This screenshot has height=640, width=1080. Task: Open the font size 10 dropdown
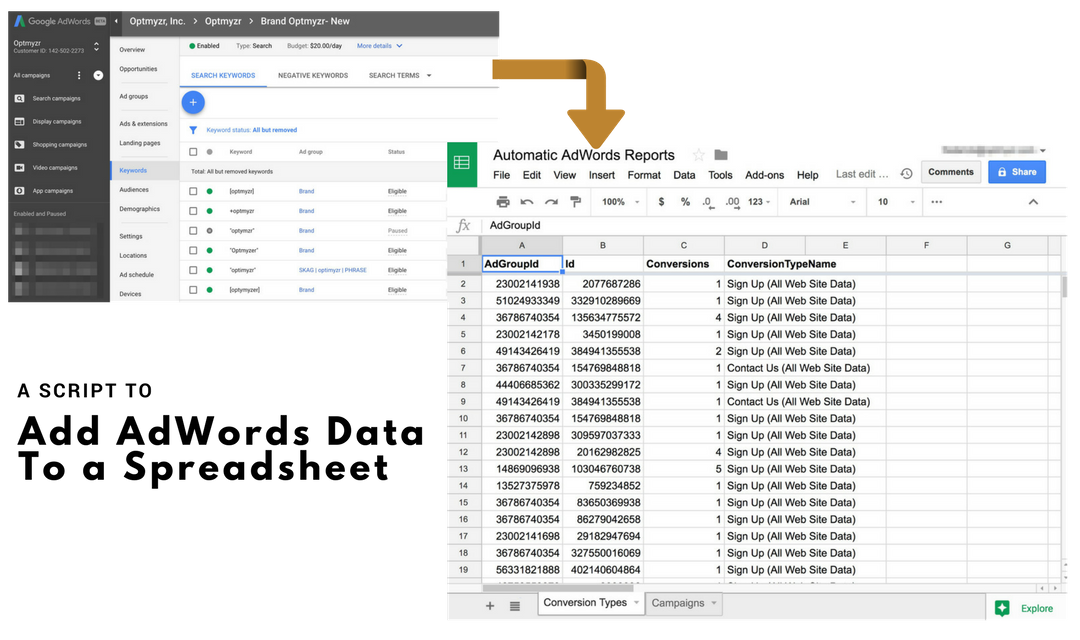click(895, 202)
